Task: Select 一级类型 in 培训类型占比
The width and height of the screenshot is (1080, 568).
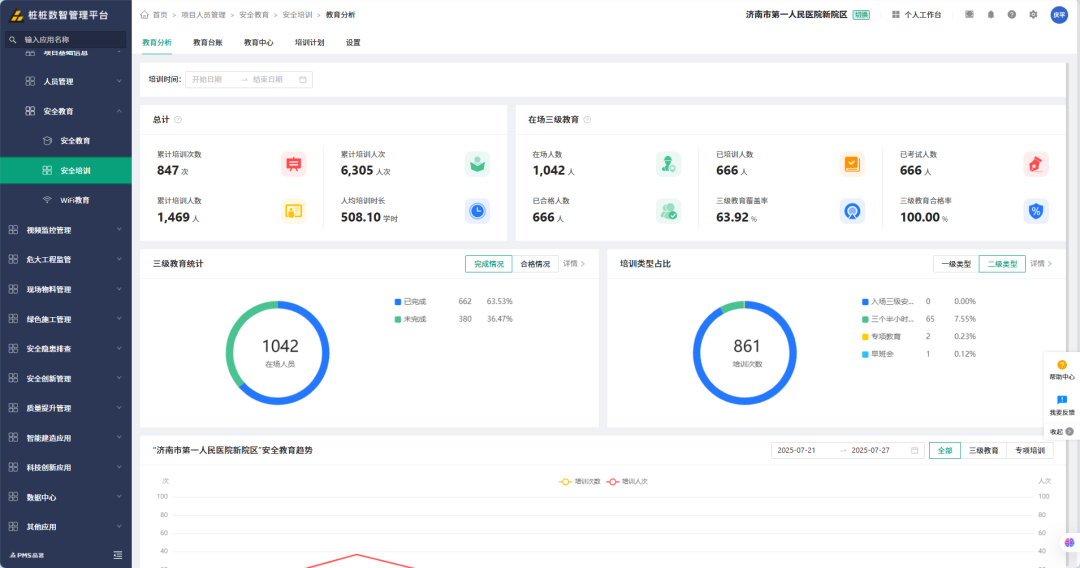Action: [956, 264]
